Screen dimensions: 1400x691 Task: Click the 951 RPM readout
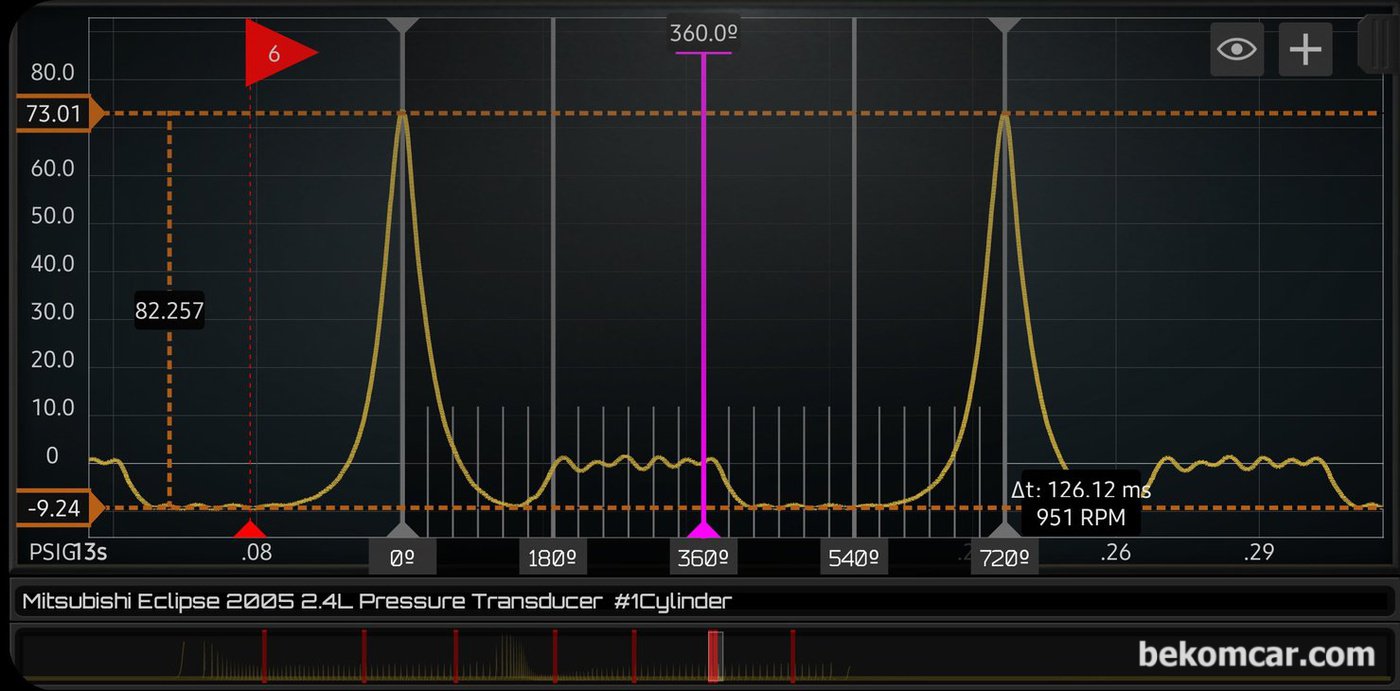(1081, 517)
